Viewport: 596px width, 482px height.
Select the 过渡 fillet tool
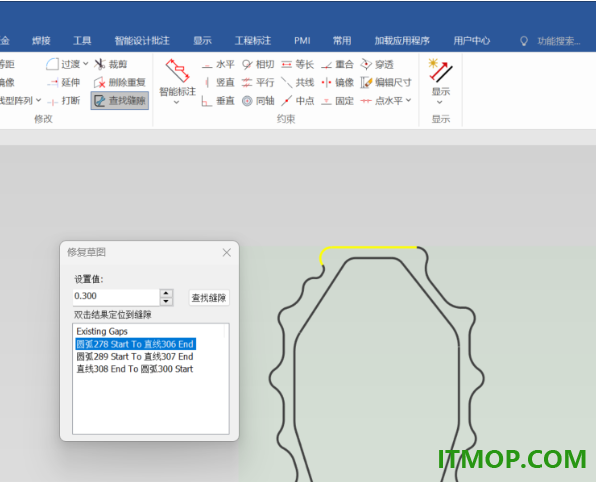pos(62,64)
